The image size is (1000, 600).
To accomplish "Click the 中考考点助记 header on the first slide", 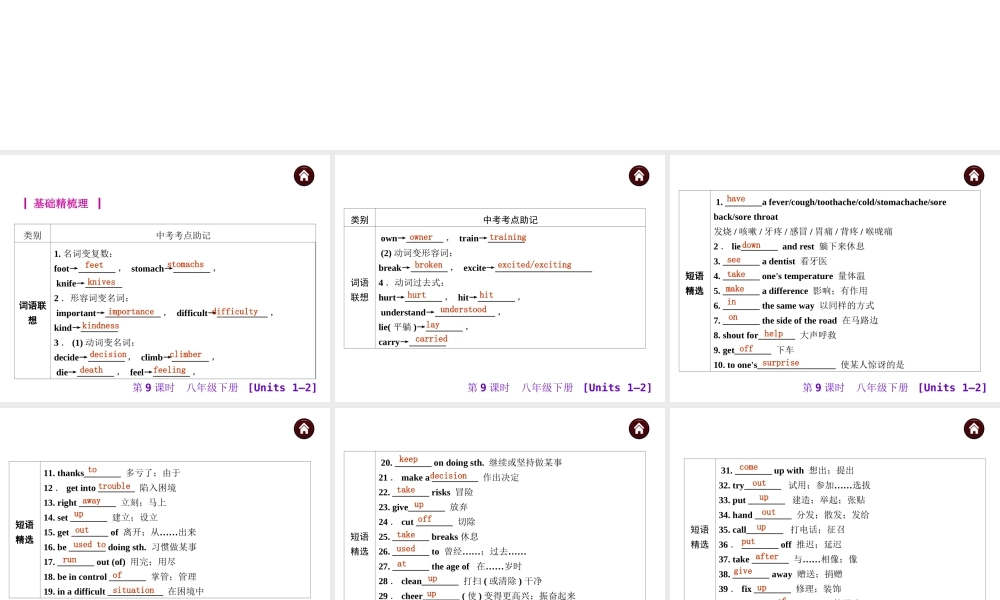I will pyautogui.click(x=183, y=235).
